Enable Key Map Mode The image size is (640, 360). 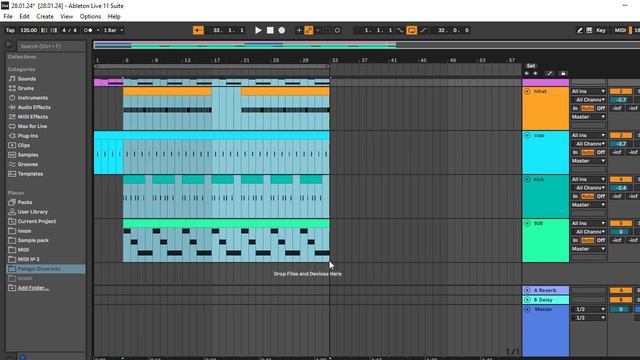(601, 30)
